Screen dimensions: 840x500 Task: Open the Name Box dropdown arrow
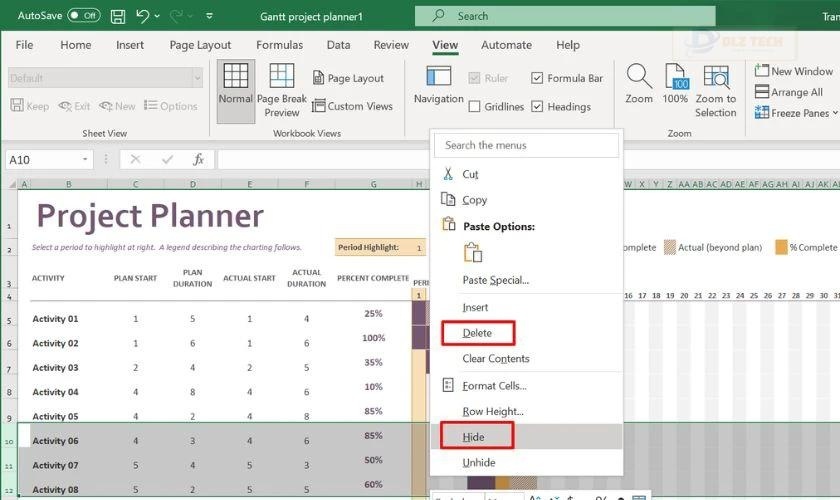tap(86, 160)
